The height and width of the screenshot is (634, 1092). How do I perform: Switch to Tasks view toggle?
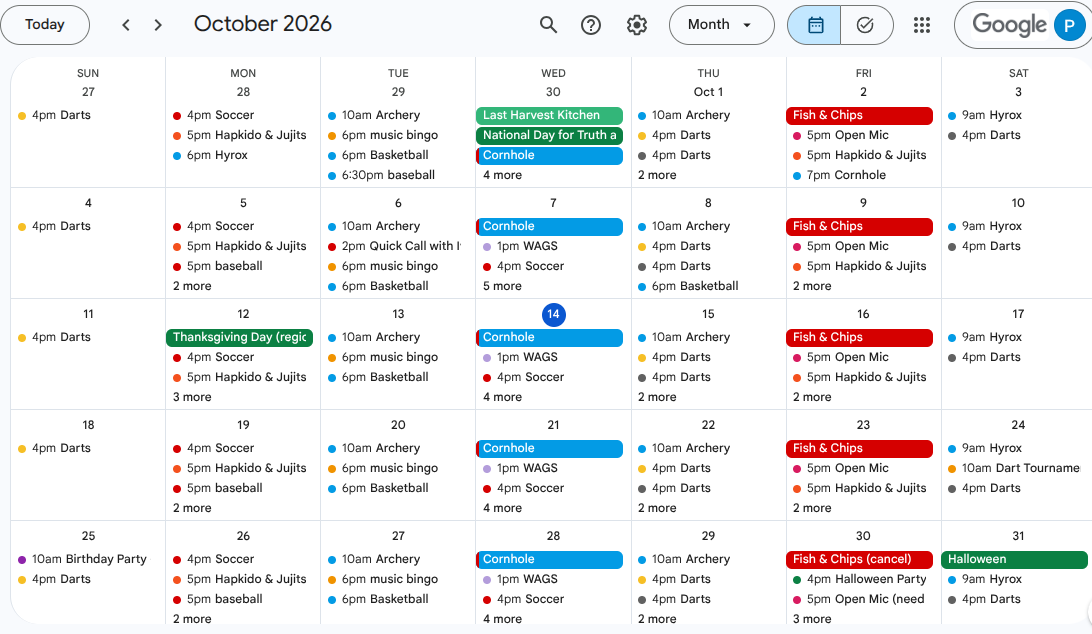[x=866, y=25]
